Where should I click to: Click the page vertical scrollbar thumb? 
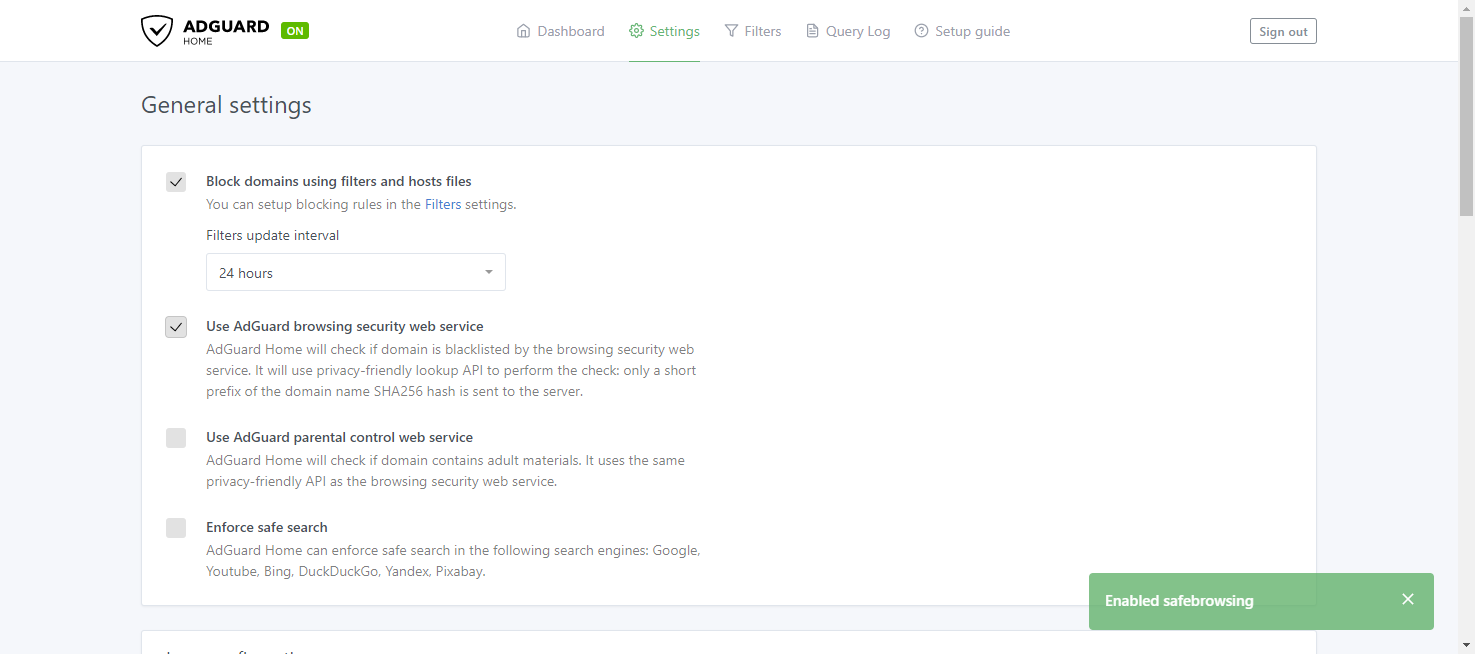tap(1466, 116)
